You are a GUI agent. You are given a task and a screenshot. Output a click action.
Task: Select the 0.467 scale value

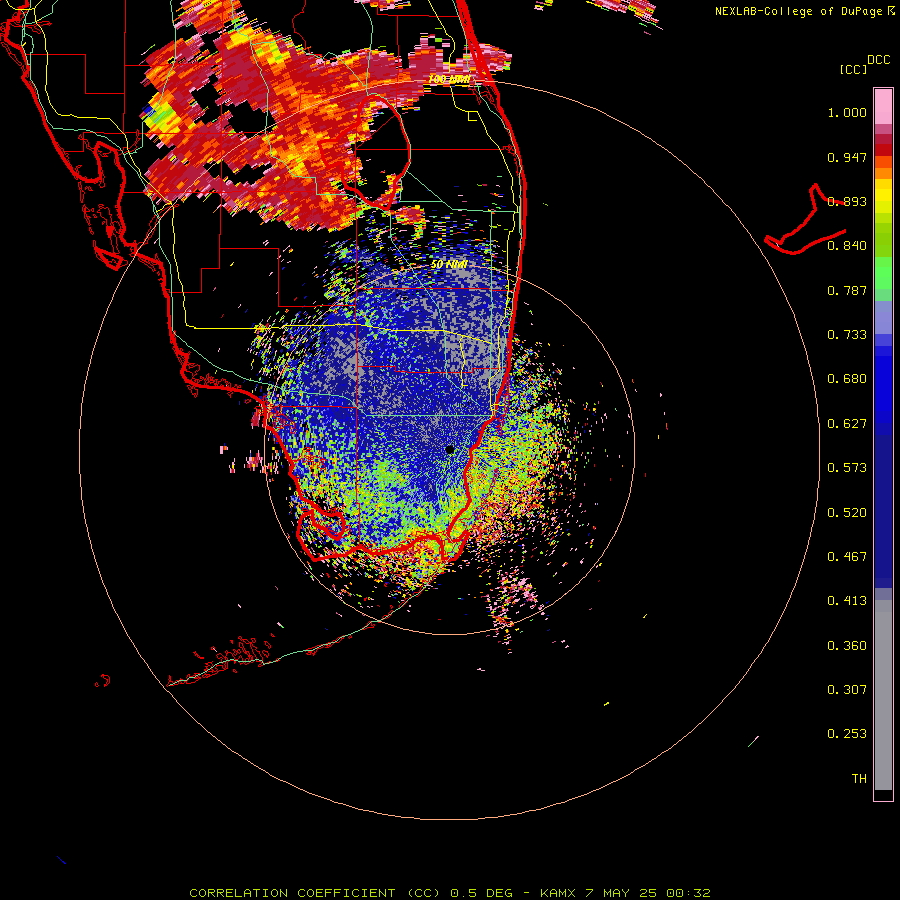coord(847,557)
